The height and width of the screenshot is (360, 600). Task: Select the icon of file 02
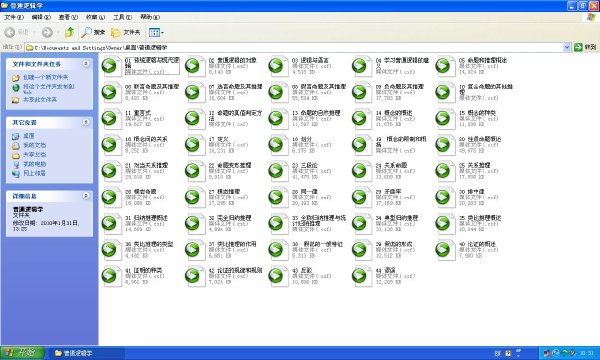[x=194, y=66]
